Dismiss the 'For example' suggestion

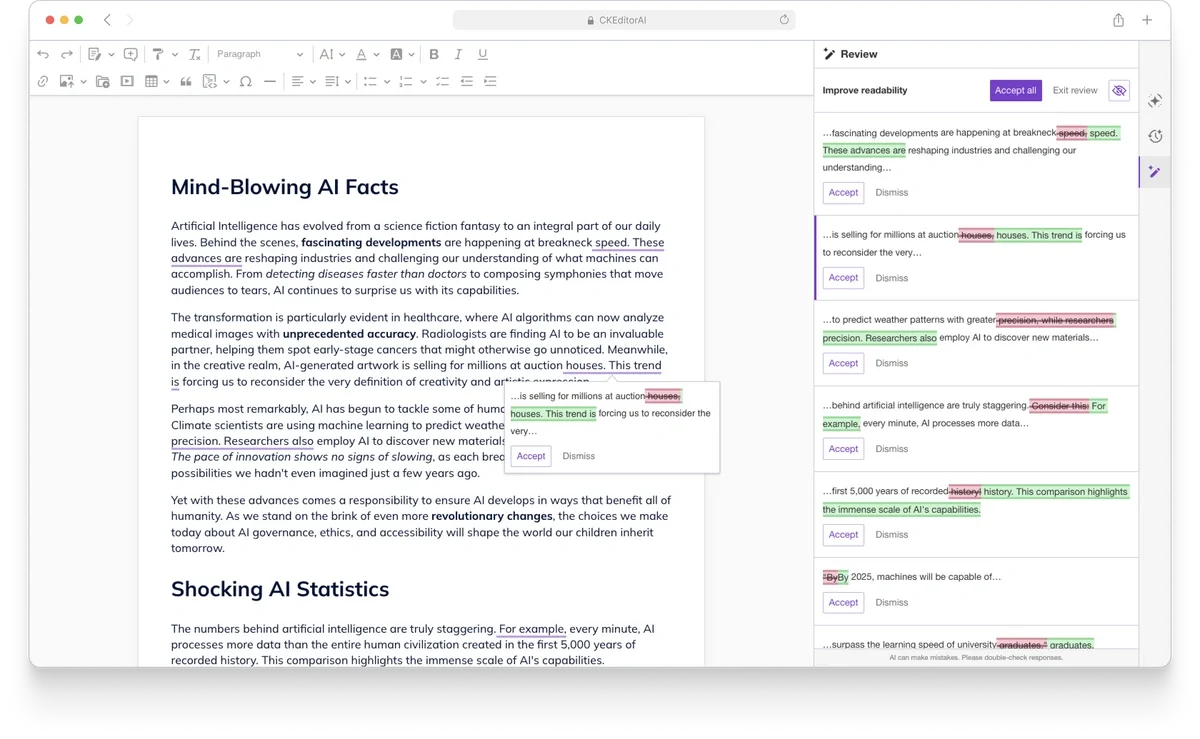coord(892,449)
